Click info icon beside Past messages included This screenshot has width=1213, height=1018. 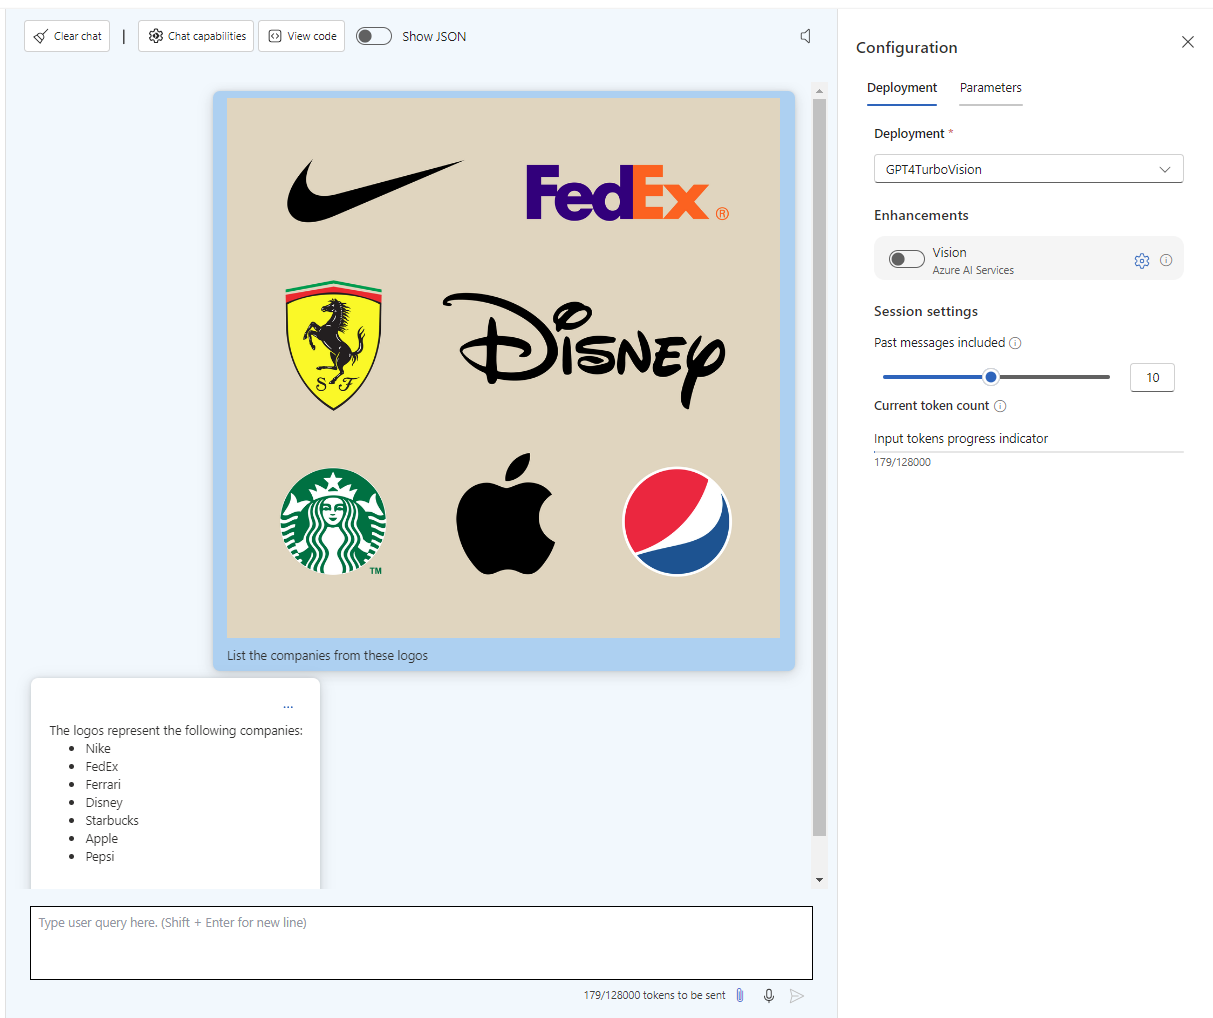click(x=1015, y=343)
